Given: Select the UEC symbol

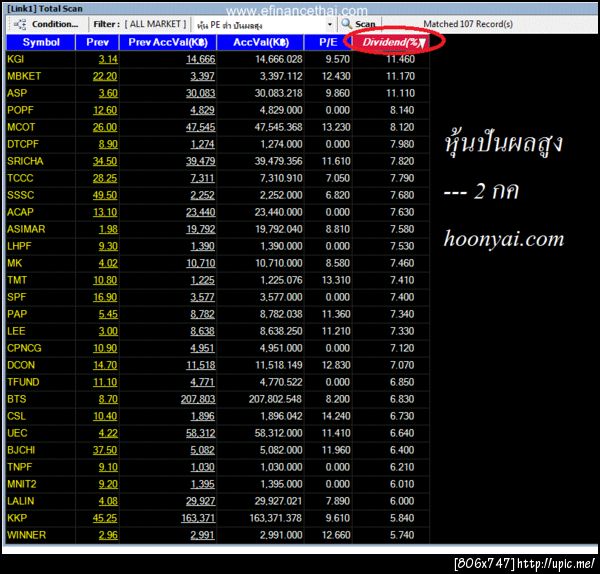Looking at the screenshot, I should [17, 433].
